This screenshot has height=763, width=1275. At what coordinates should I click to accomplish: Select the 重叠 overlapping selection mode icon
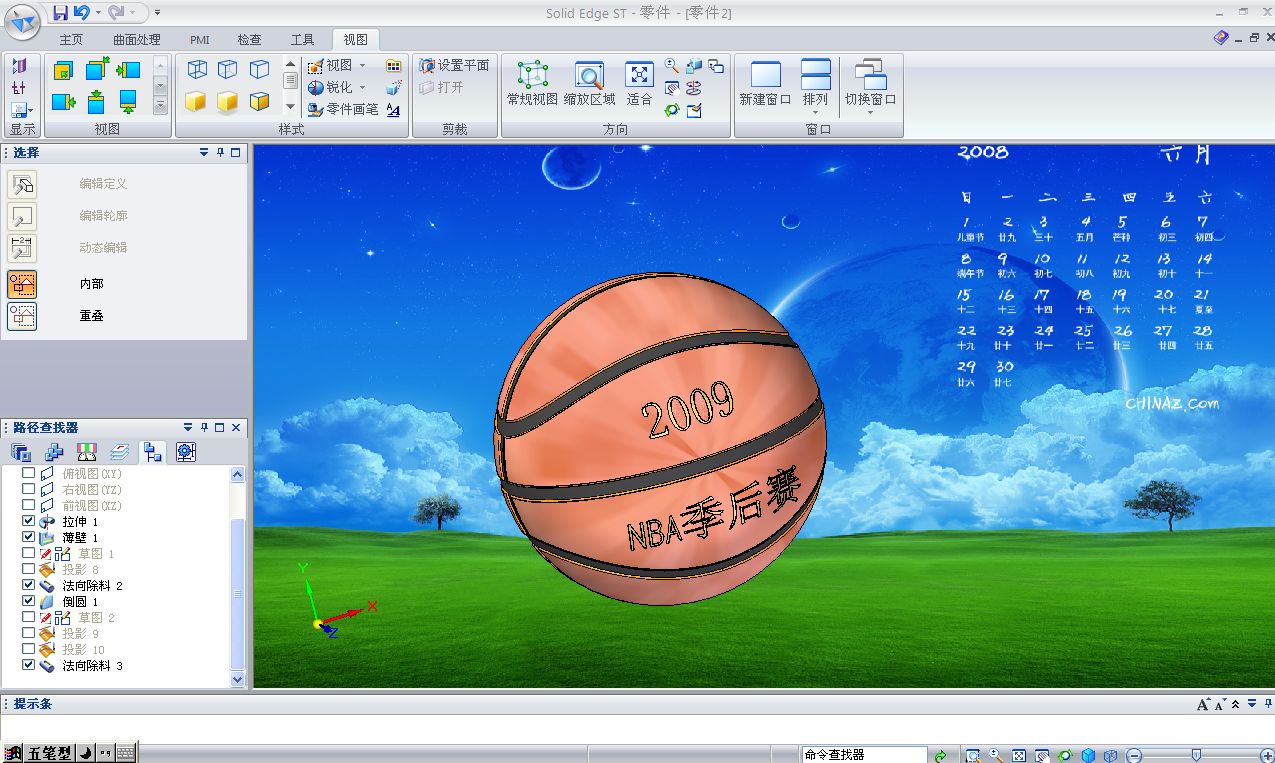tap(22, 316)
